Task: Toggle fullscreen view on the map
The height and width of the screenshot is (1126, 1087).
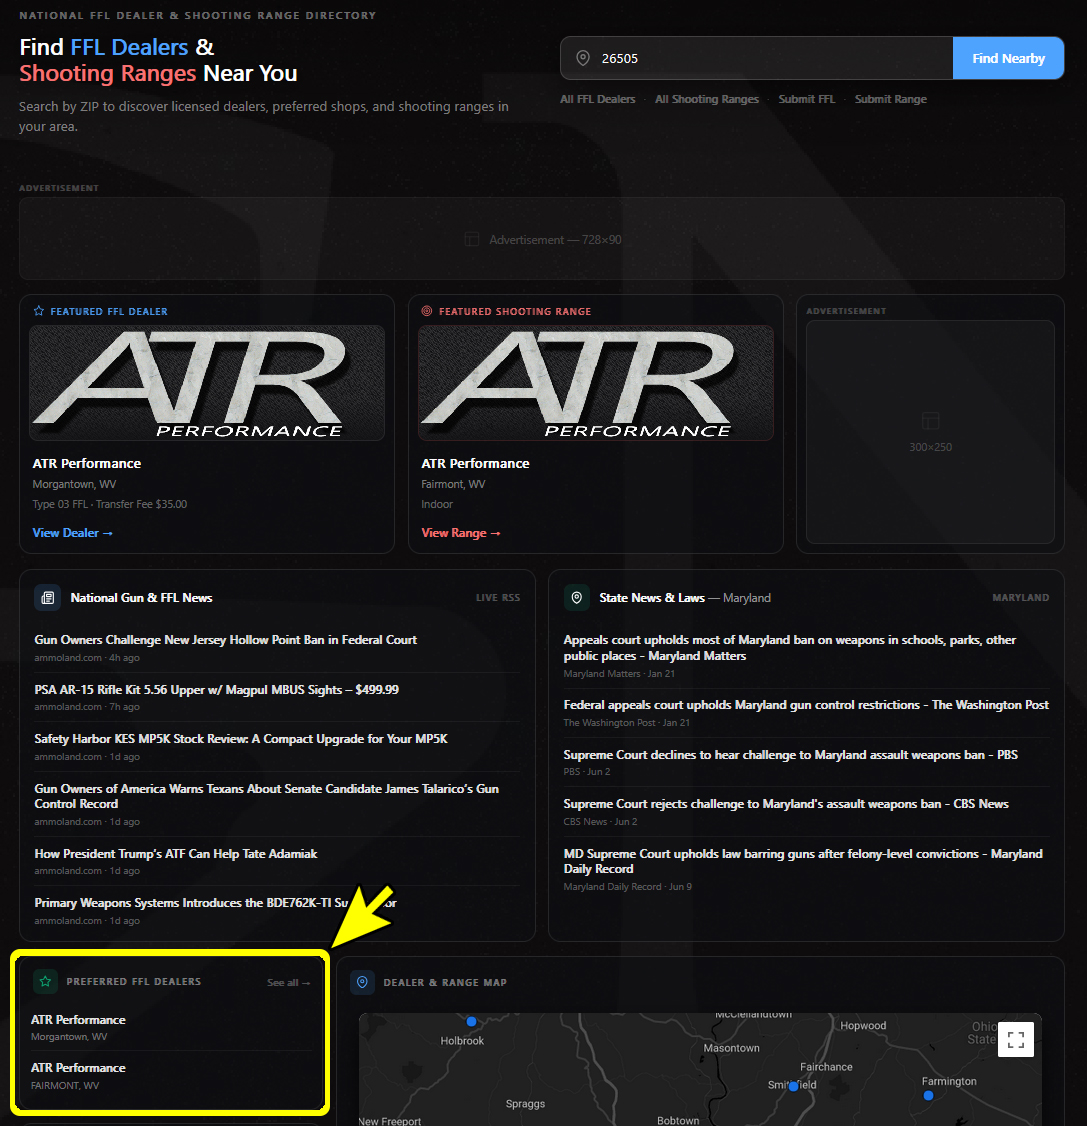Action: tap(1016, 1040)
